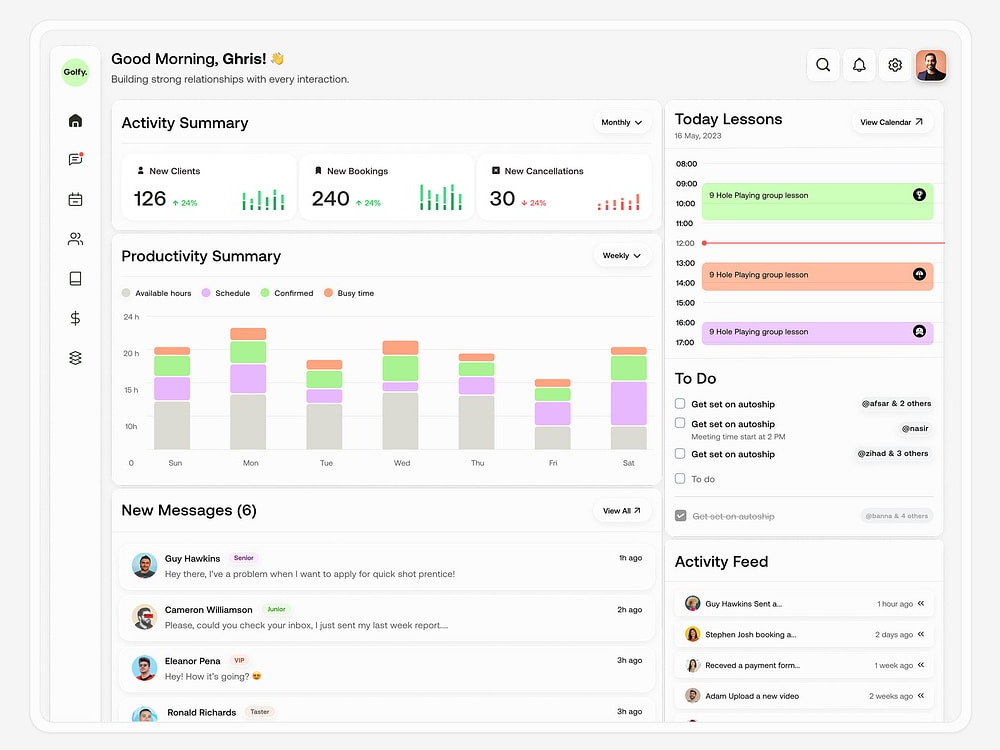Click the New Cancellations 30 card
1000x750 pixels.
pyautogui.click(x=564, y=187)
